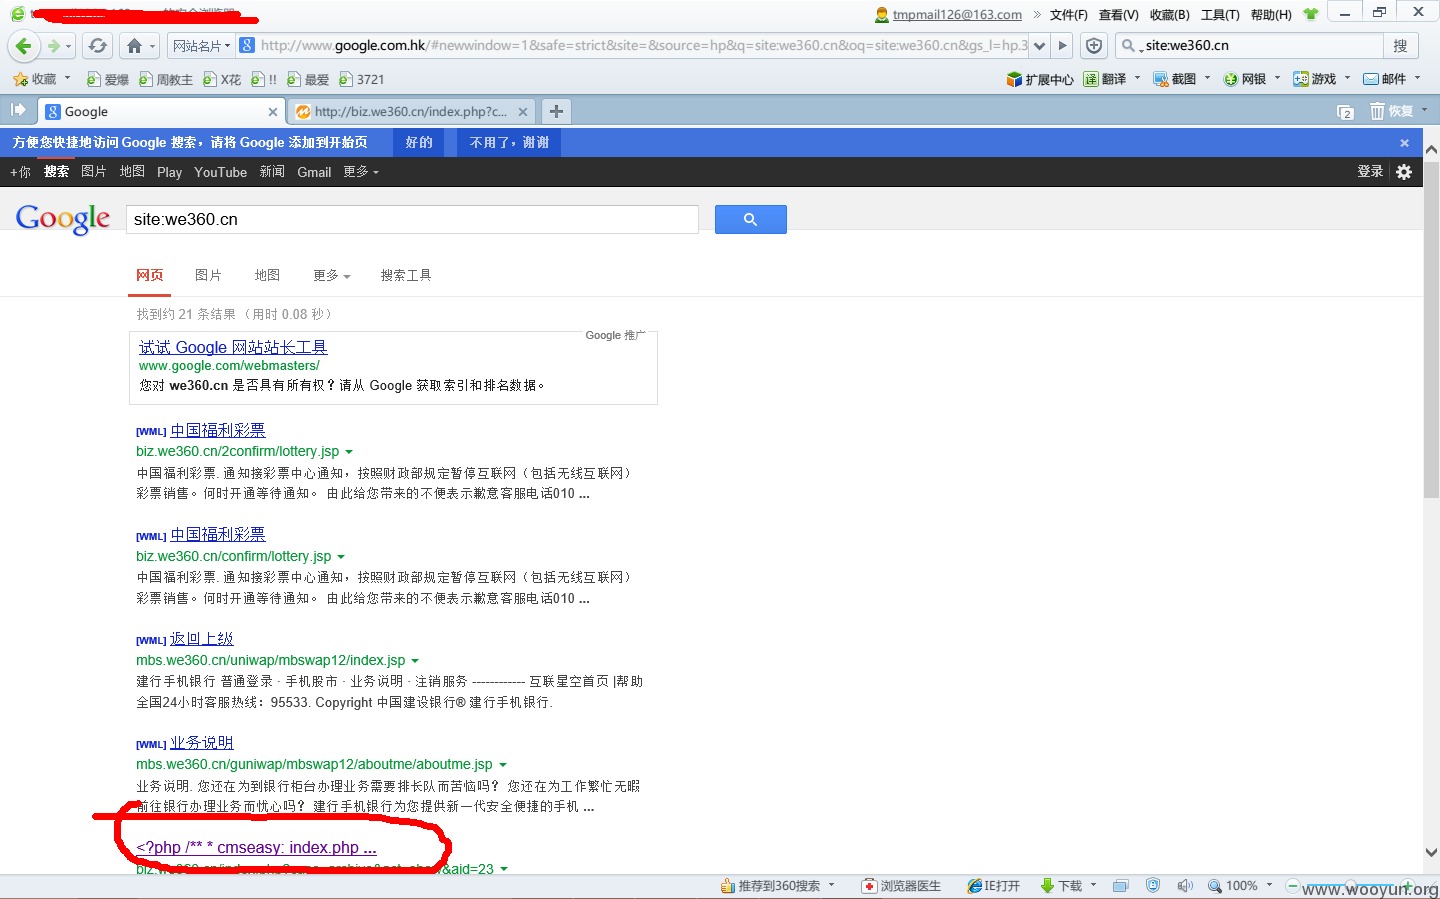The height and width of the screenshot is (899, 1440).
Task: Toggle the sidebar panel icon left of tabs
Action: [x=18, y=110]
